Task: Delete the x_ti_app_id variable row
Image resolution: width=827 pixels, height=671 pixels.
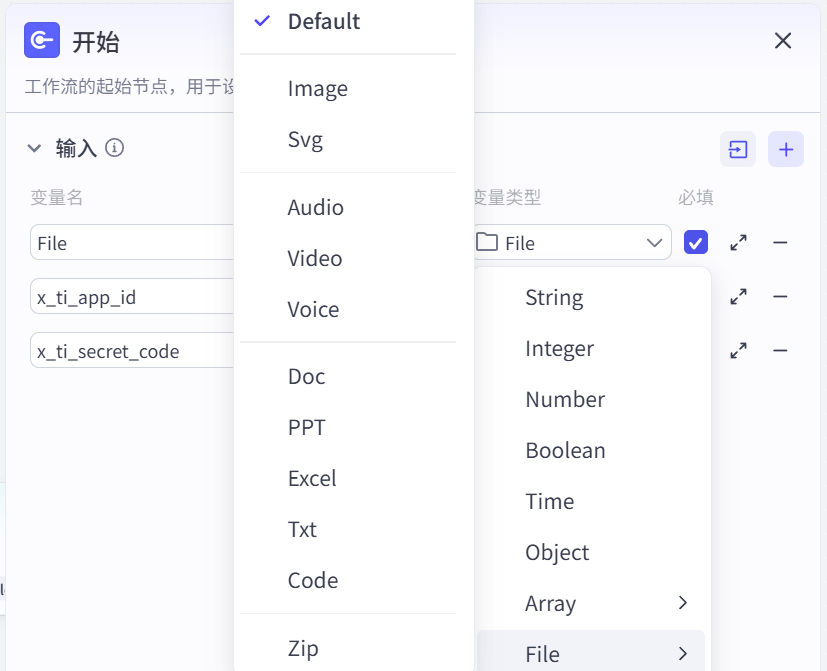Action: pos(780,296)
